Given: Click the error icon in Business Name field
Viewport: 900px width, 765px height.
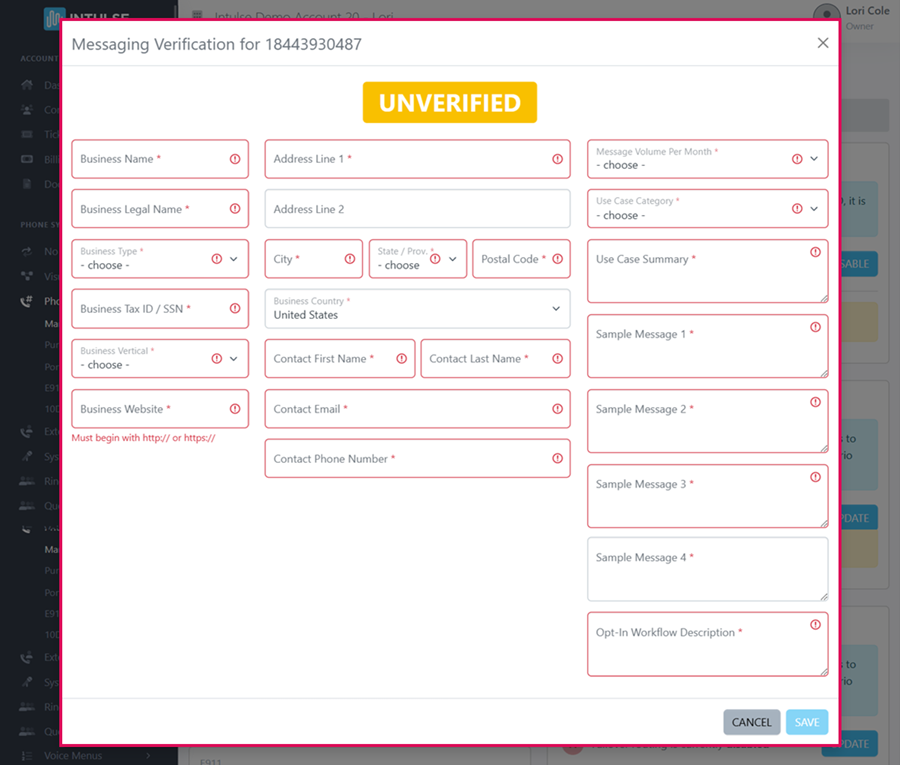Looking at the screenshot, I should (x=235, y=159).
